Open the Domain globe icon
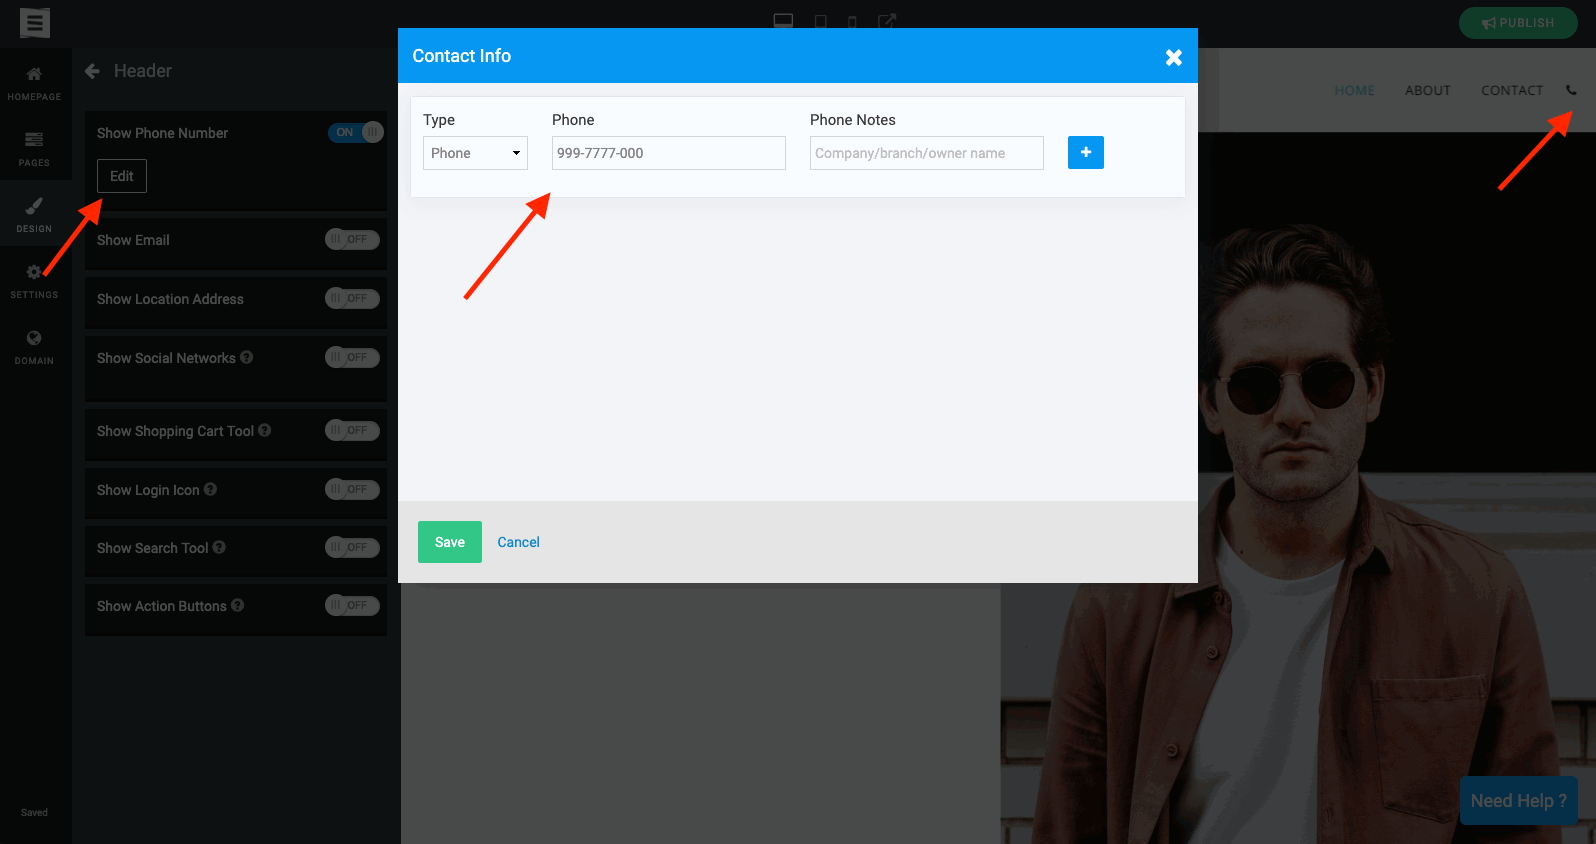 (x=34, y=338)
